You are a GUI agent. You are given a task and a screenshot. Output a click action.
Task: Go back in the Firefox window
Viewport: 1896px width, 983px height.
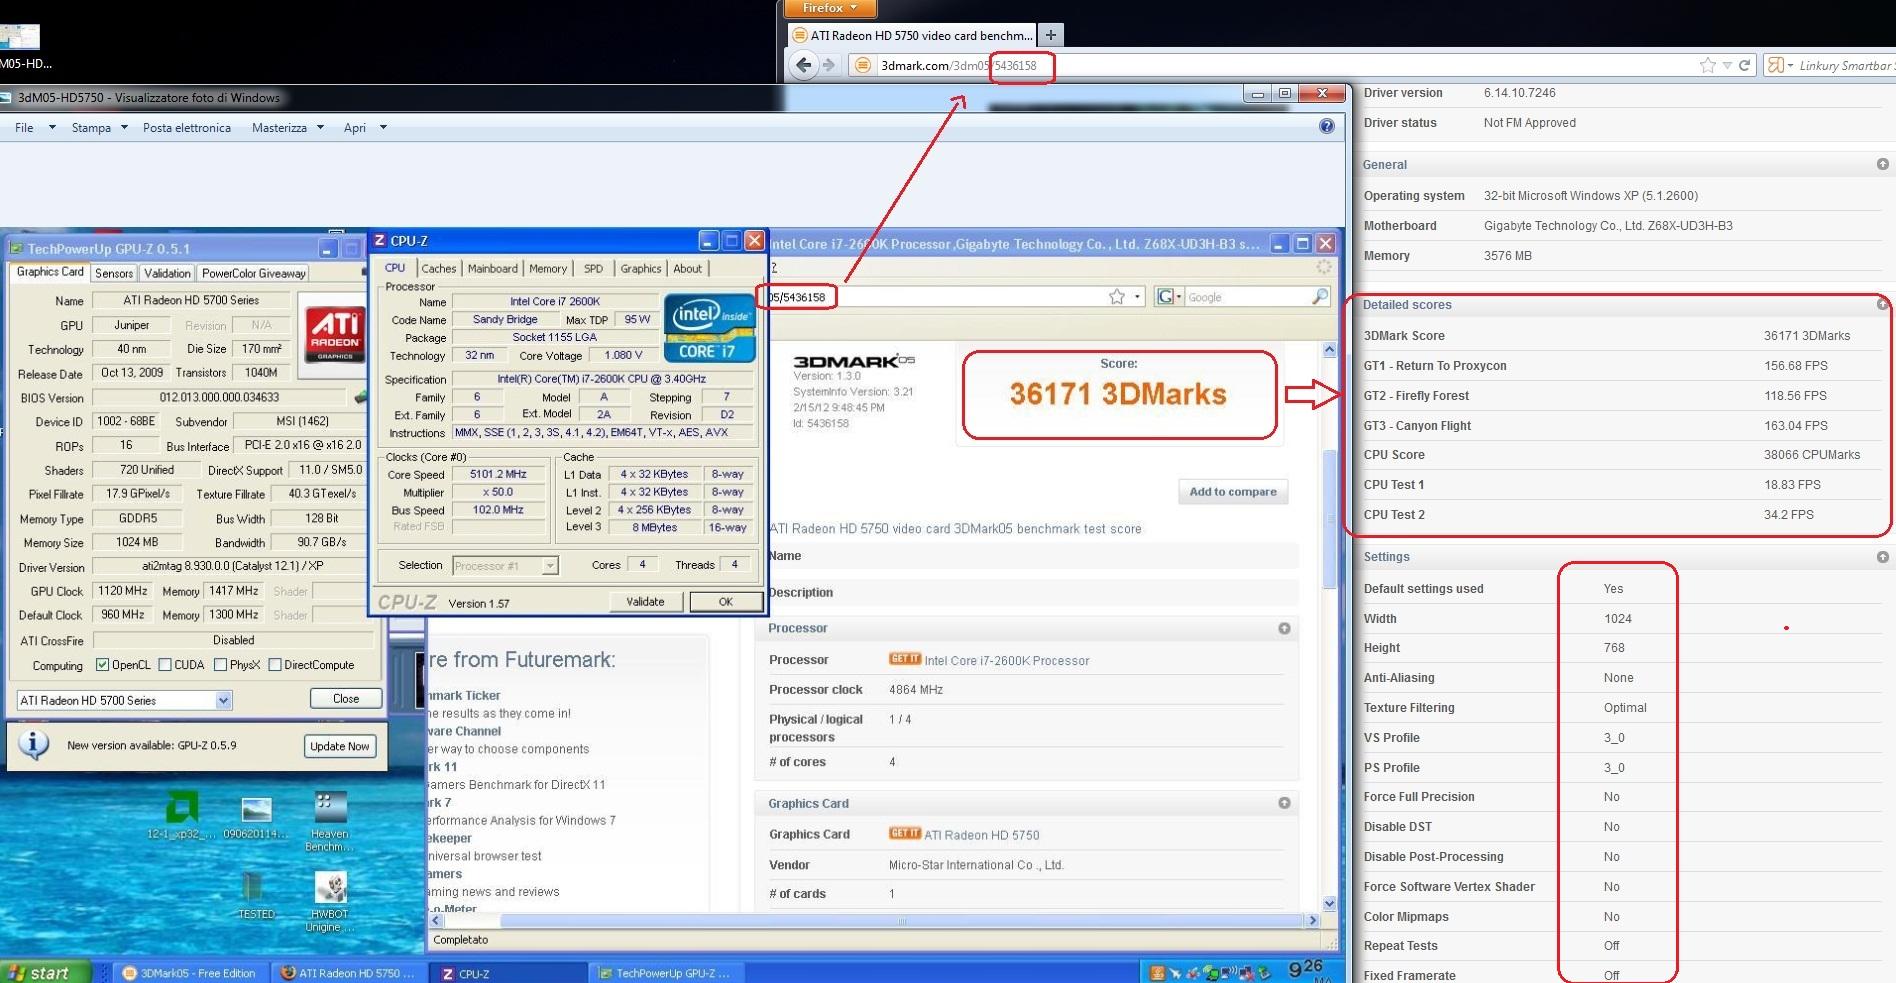(803, 65)
